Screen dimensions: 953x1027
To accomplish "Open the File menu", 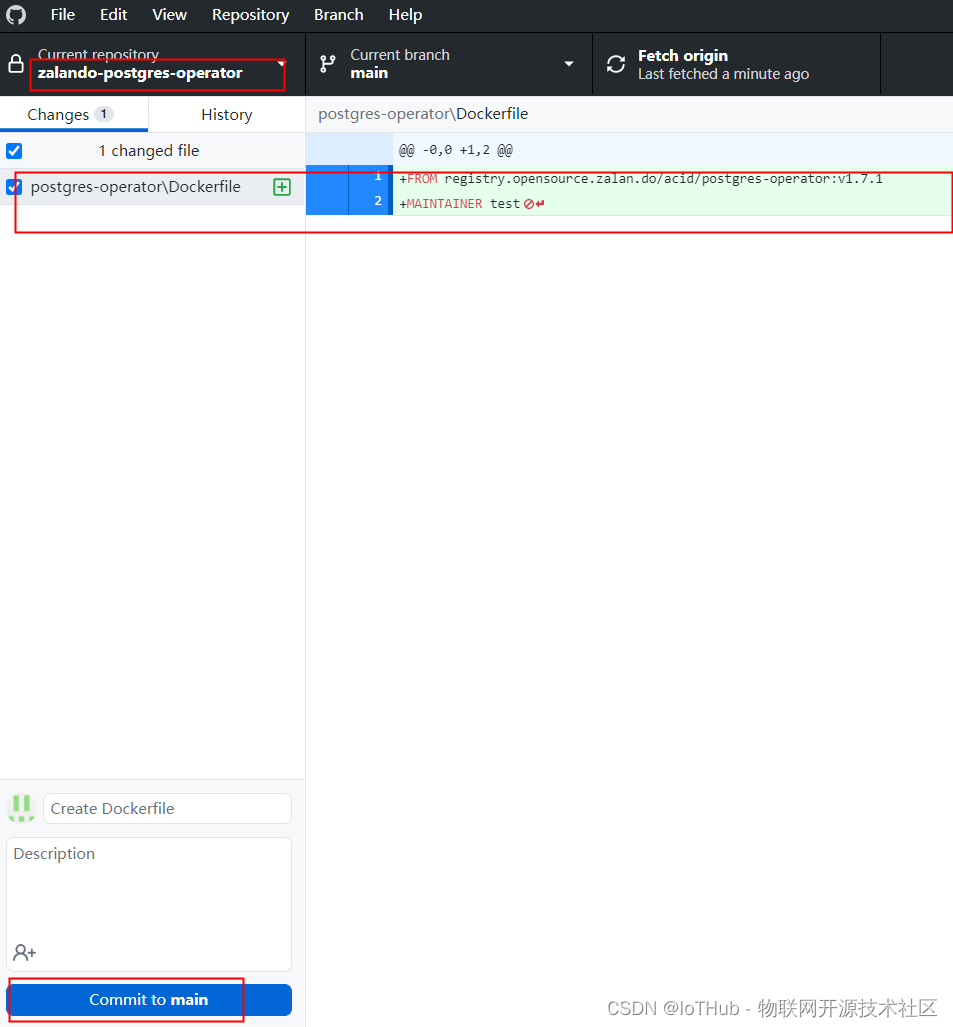I will [x=63, y=14].
